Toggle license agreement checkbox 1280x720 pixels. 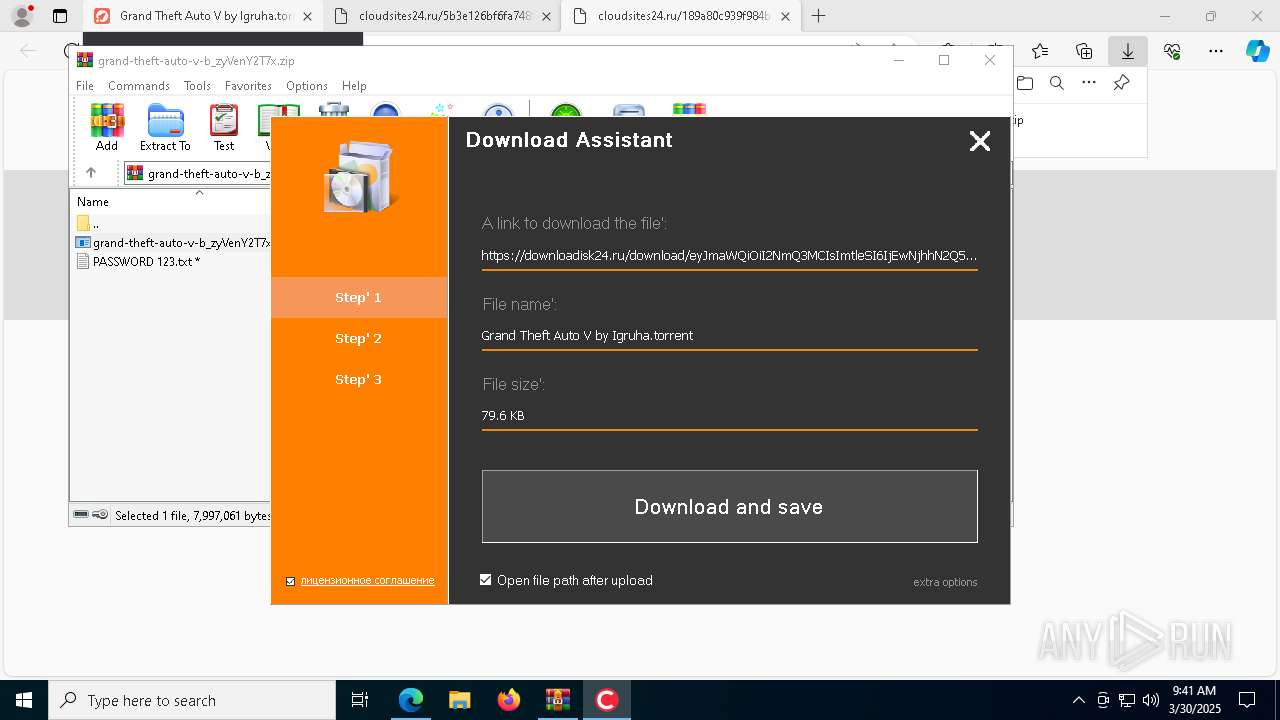[291, 581]
